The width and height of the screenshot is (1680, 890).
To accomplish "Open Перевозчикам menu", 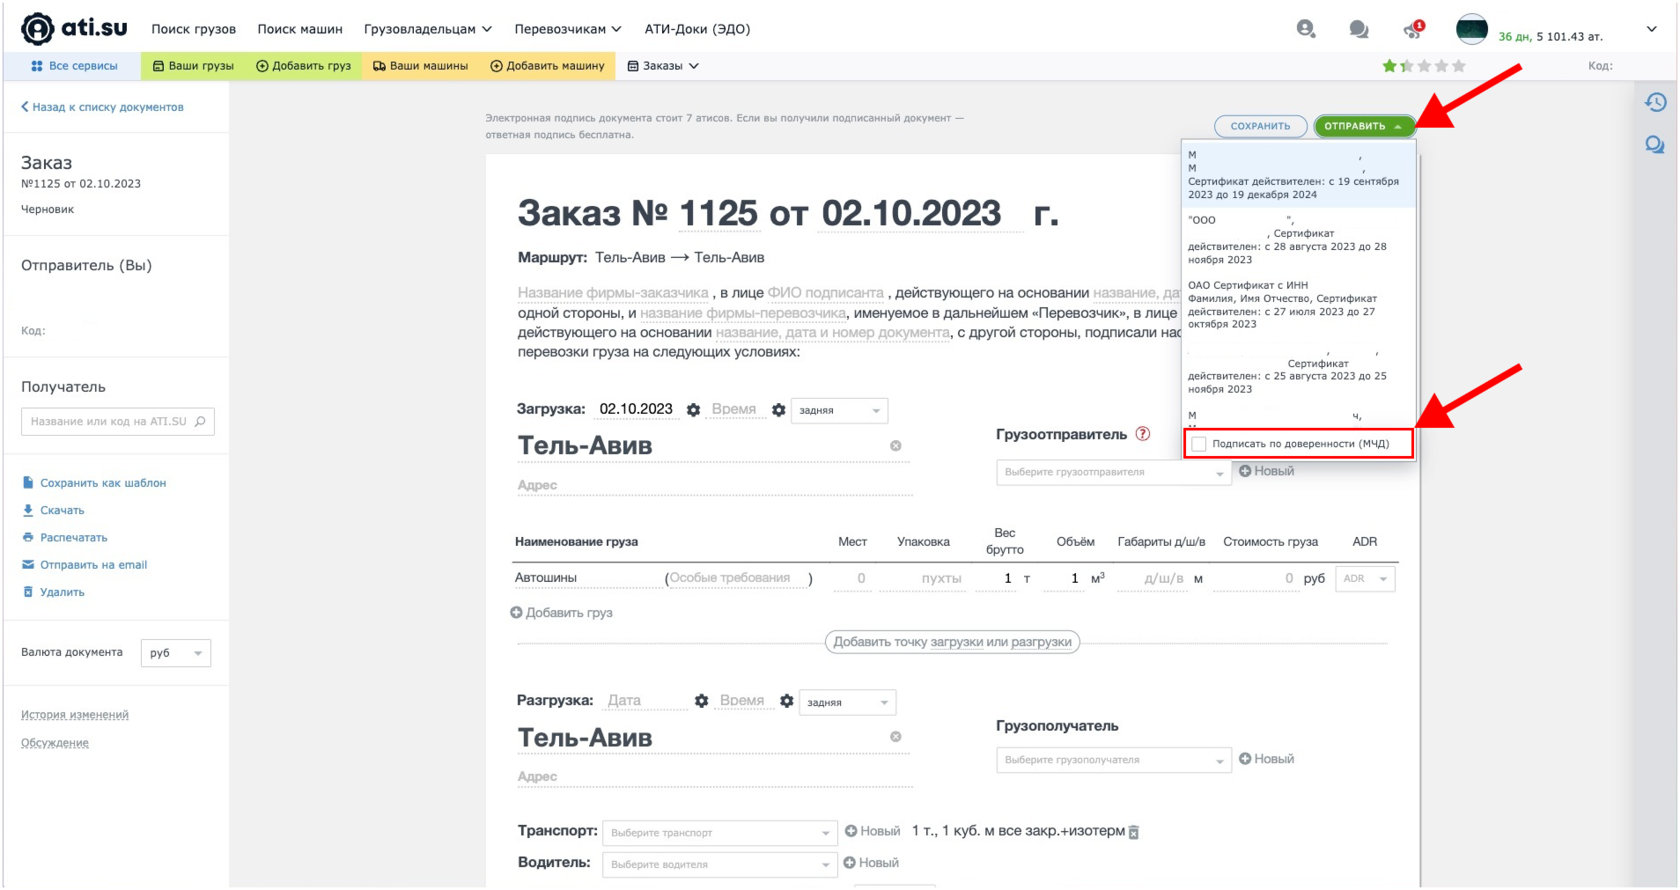I will pos(568,29).
